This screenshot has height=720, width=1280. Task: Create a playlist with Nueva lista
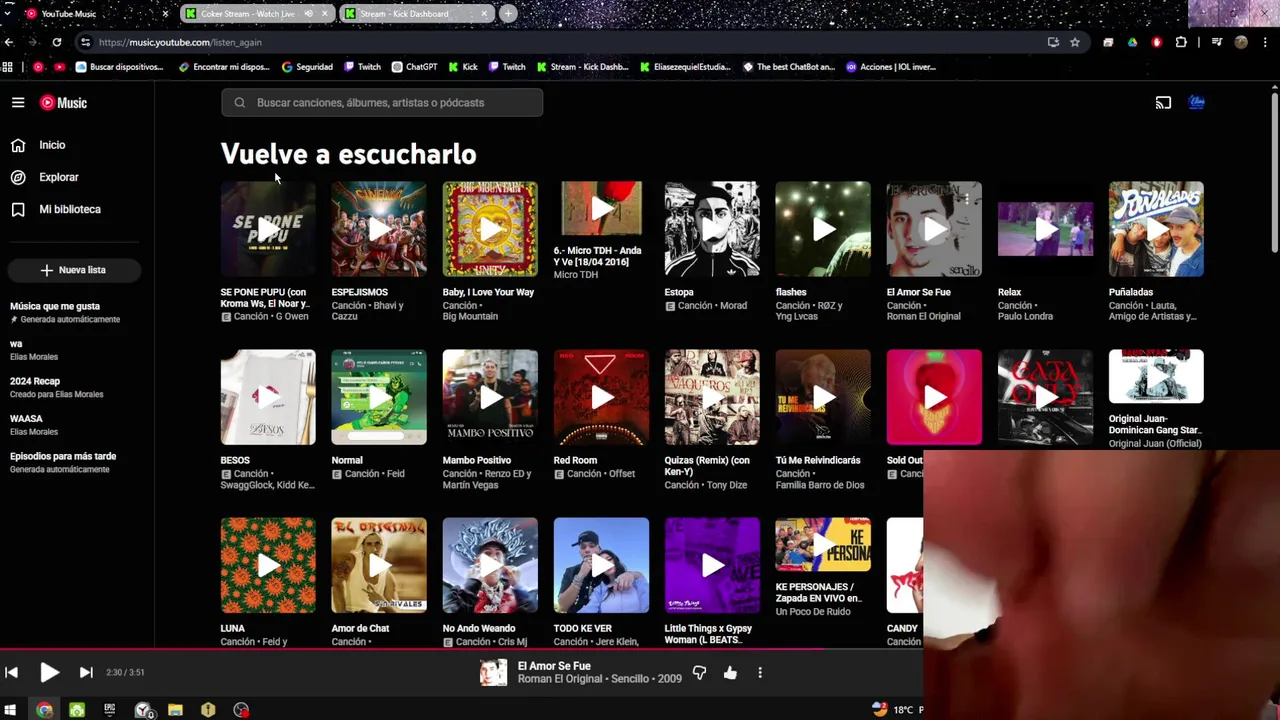click(74, 270)
